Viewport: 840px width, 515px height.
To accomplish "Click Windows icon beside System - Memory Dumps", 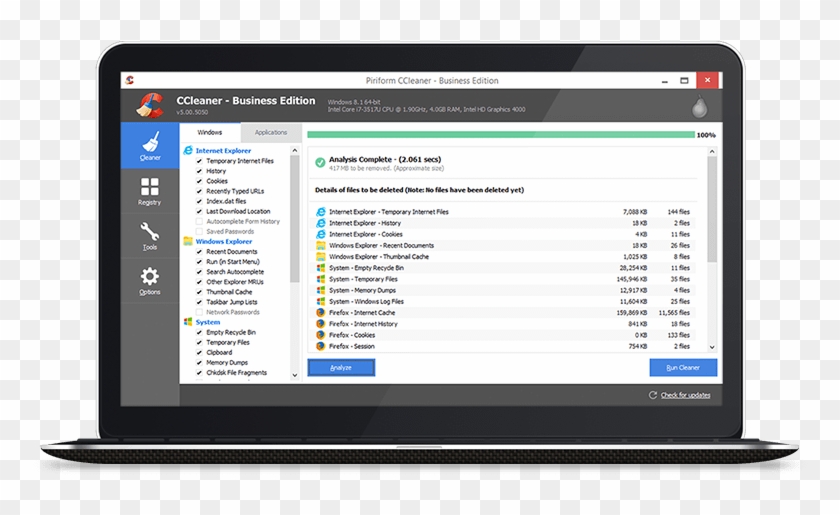I will coord(320,290).
